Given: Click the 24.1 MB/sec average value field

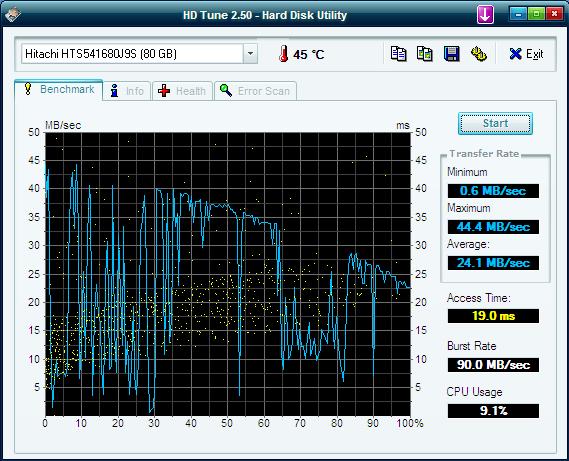Looking at the screenshot, I should click(x=493, y=263).
